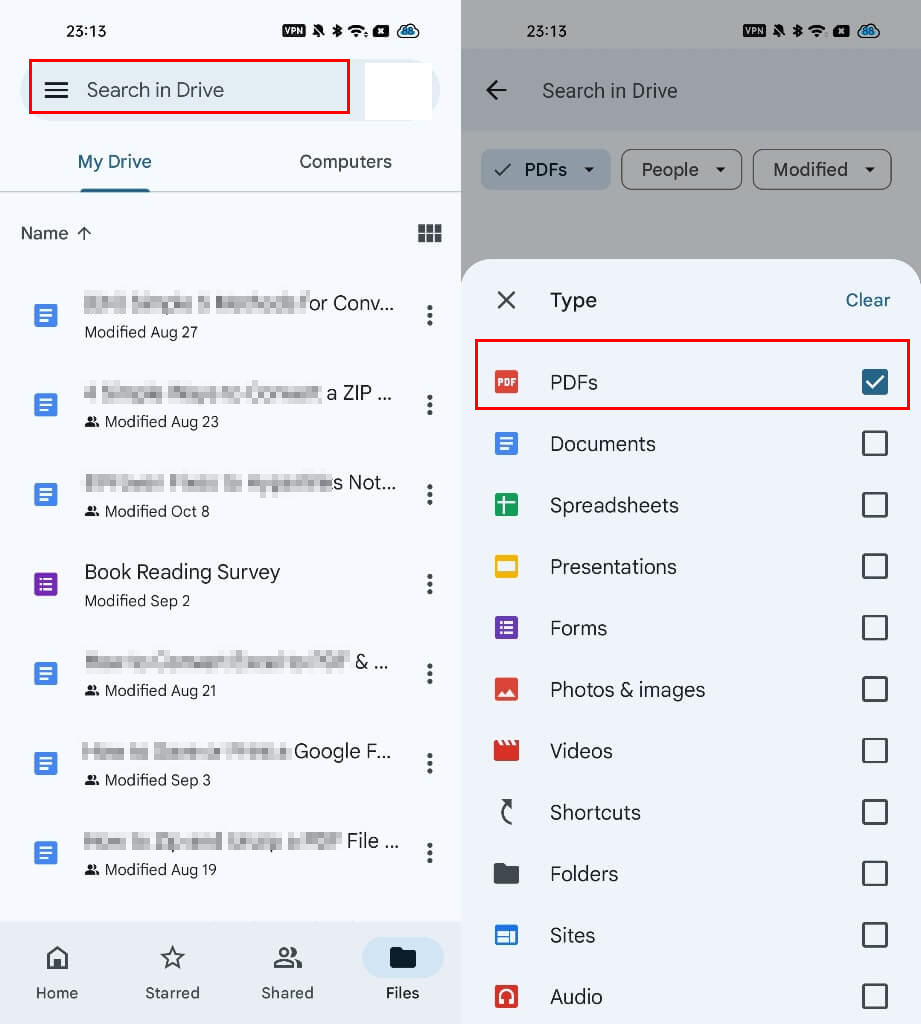Open more options for file modified Oct 8

pyautogui.click(x=429, y=494)
